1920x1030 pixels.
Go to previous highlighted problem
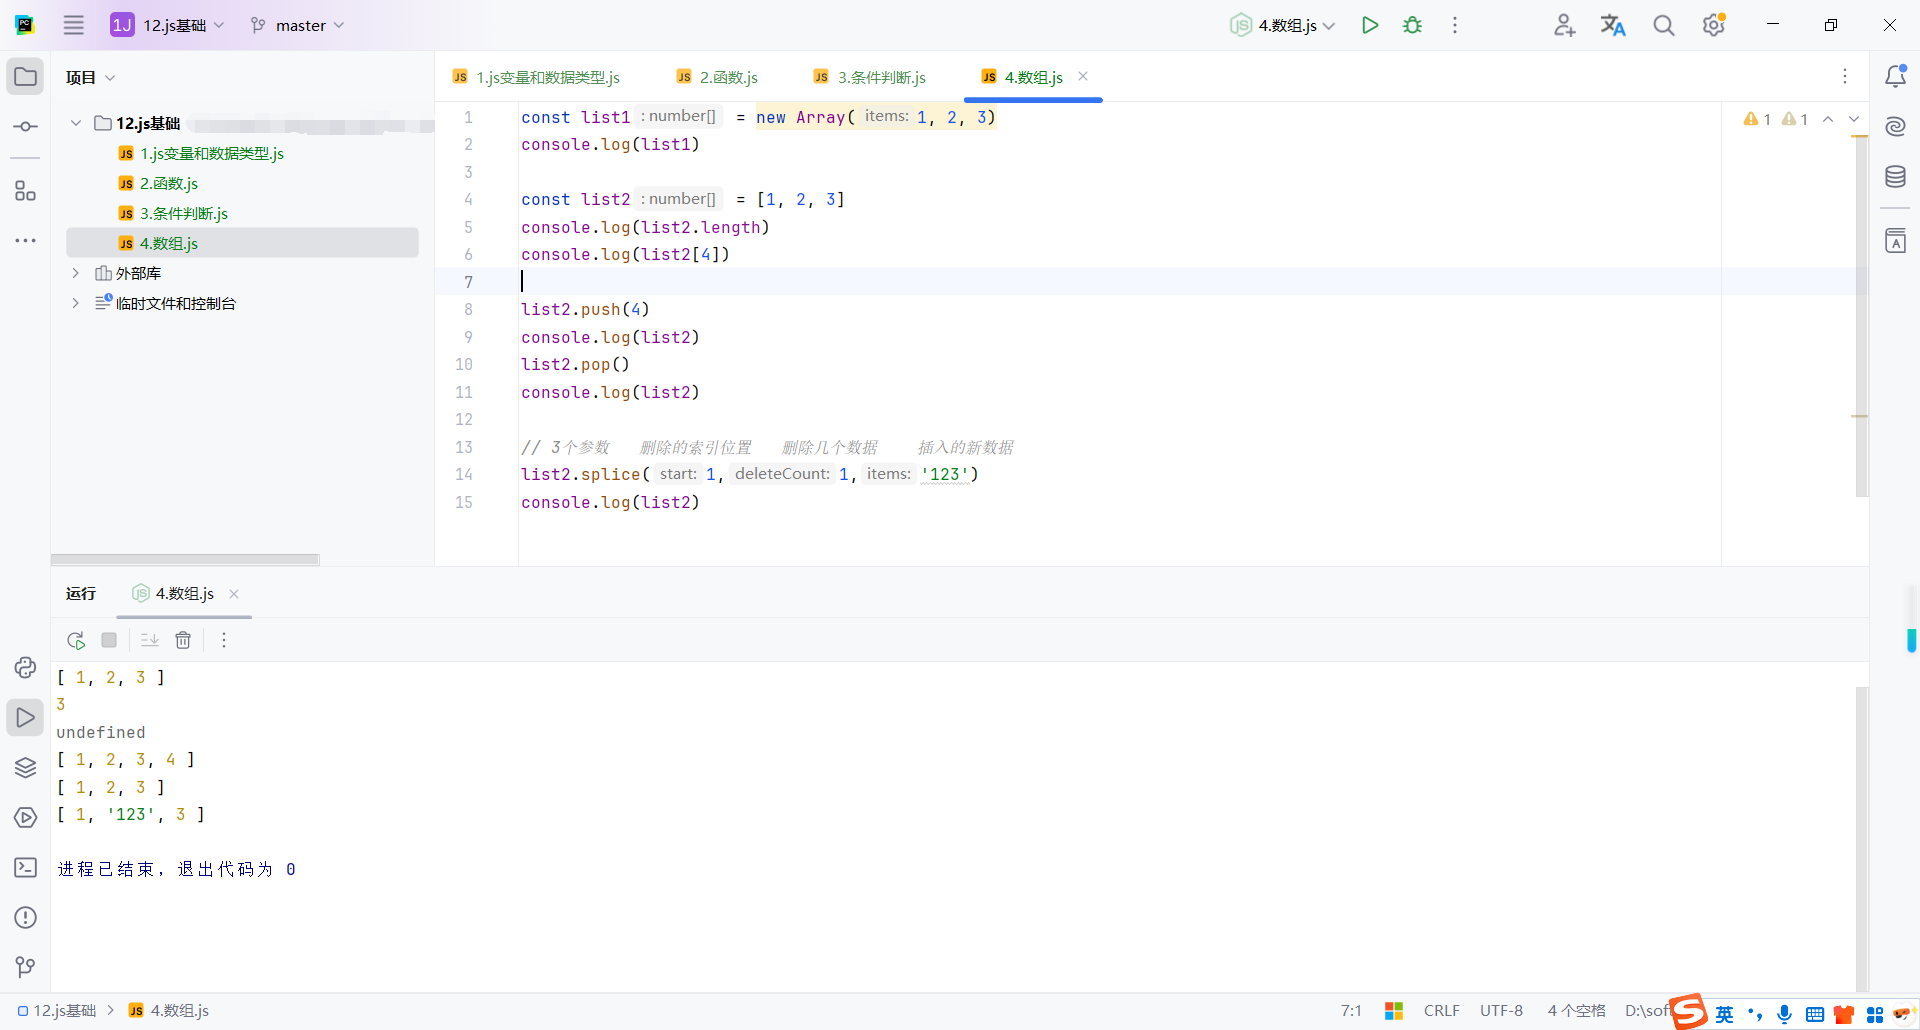point(1828,119)
